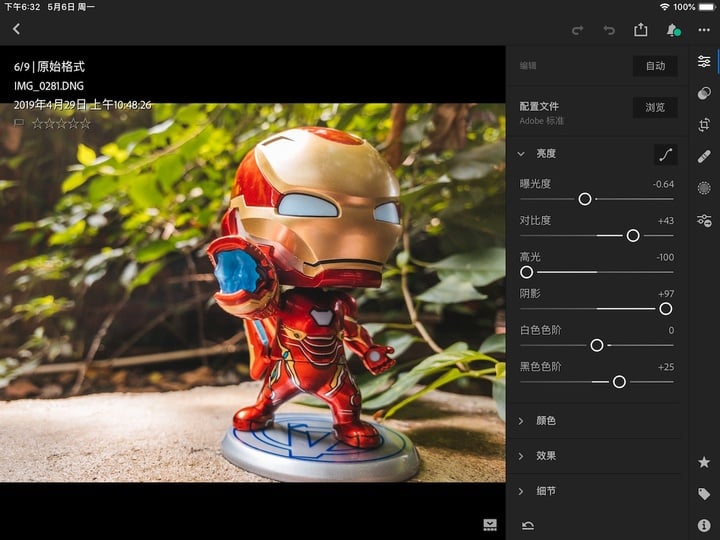
Task: Open the share export icon
Action: [641, 30]
